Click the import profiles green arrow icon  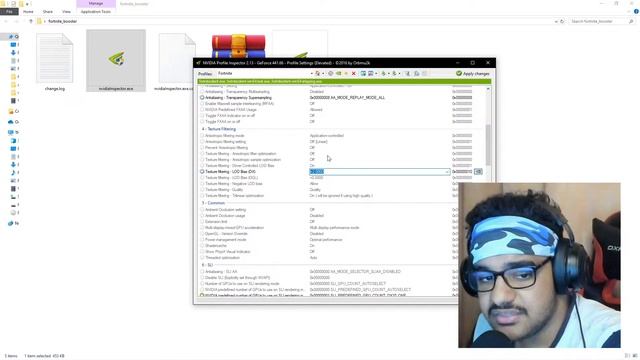click(x=394, y=73)
